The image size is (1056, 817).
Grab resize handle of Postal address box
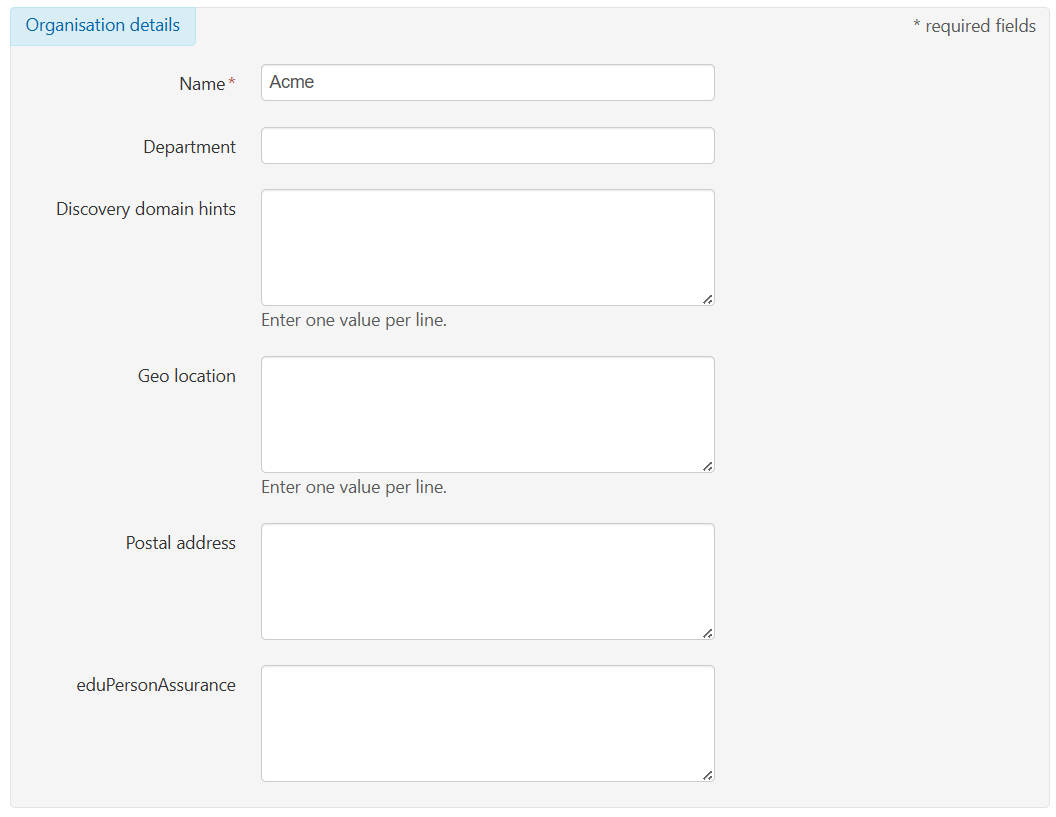pyautogui.click(x=708, y=634)
